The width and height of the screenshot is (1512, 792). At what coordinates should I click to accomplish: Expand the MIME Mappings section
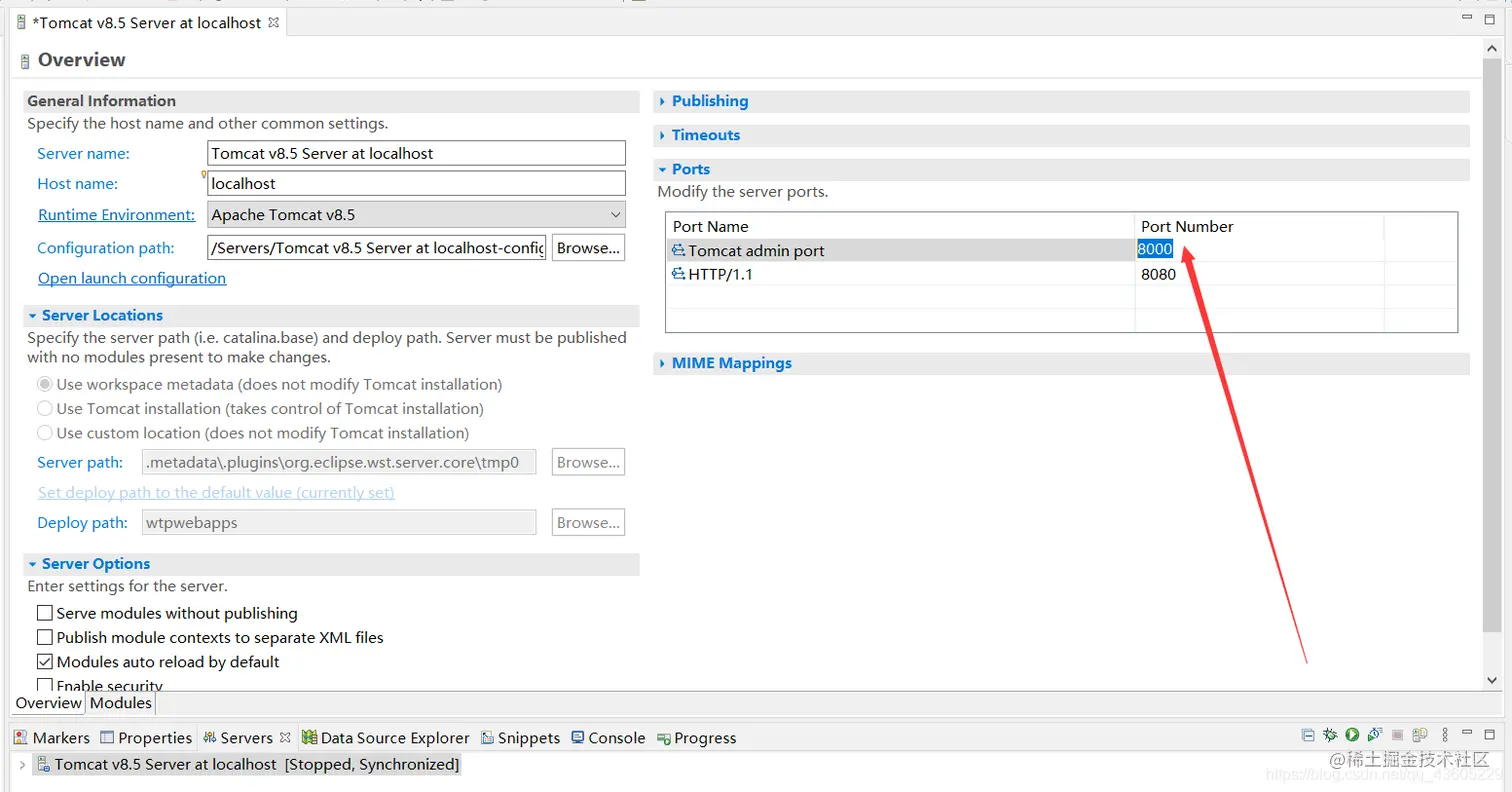[x=731, y=363]
